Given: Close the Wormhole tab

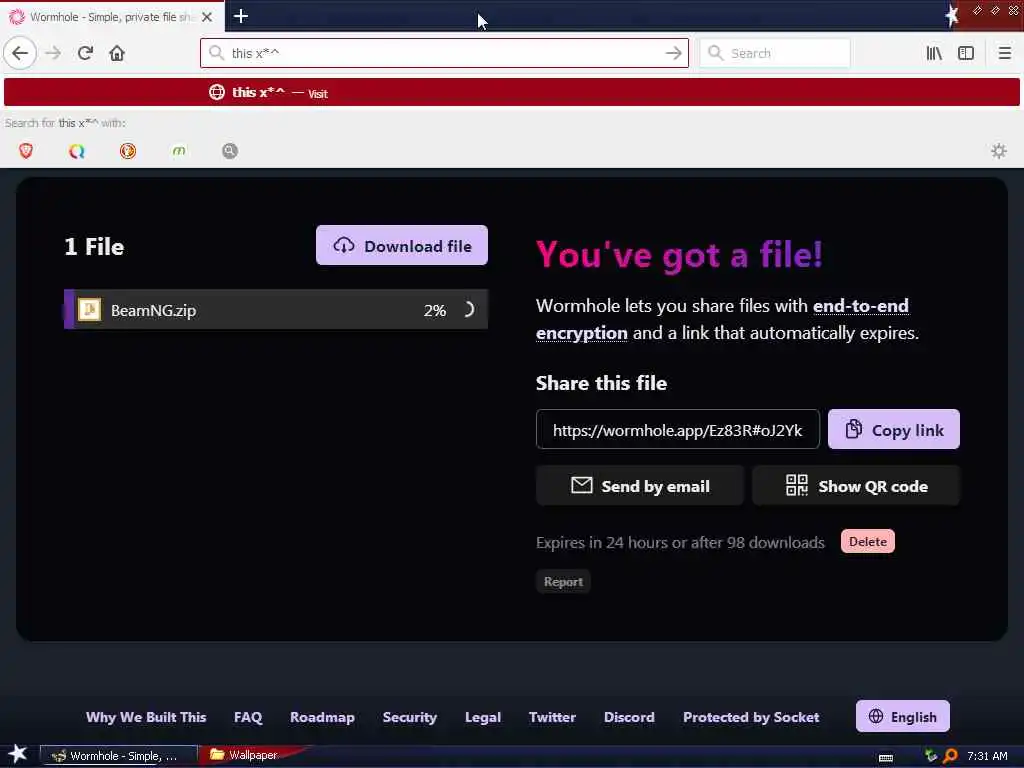Looking at the screenshot, I should click(207, 17).
